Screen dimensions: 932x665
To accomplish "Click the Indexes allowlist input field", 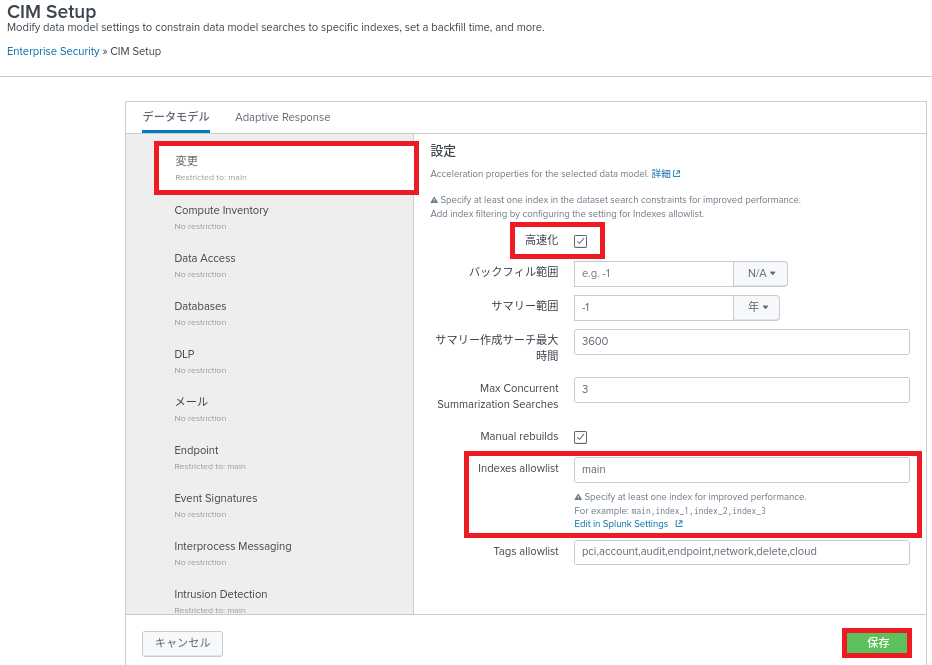I will click(x=741, y=470).
